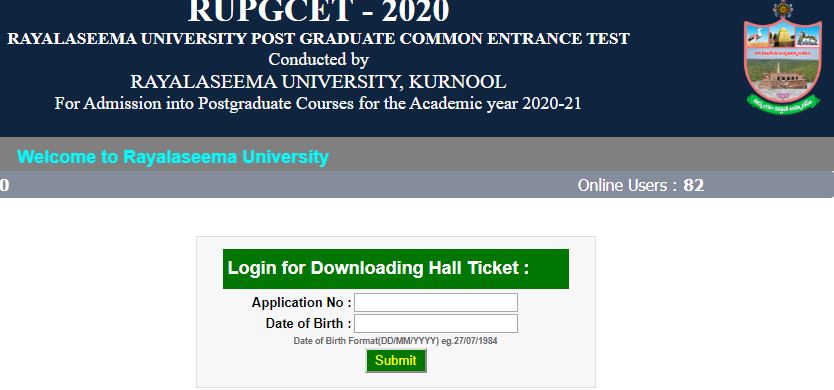
Task: Click the 'Welcome to Rayalaseema University' text
Action: (173, 157)
